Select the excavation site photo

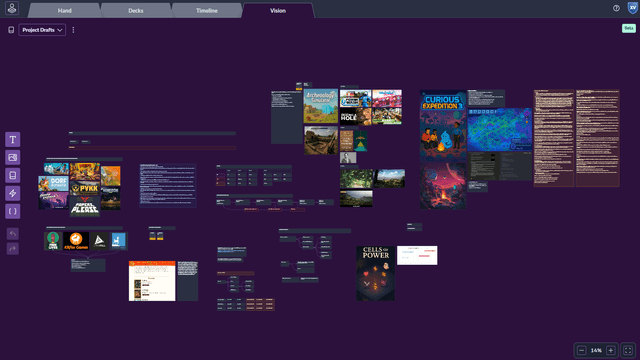[321, 140]
